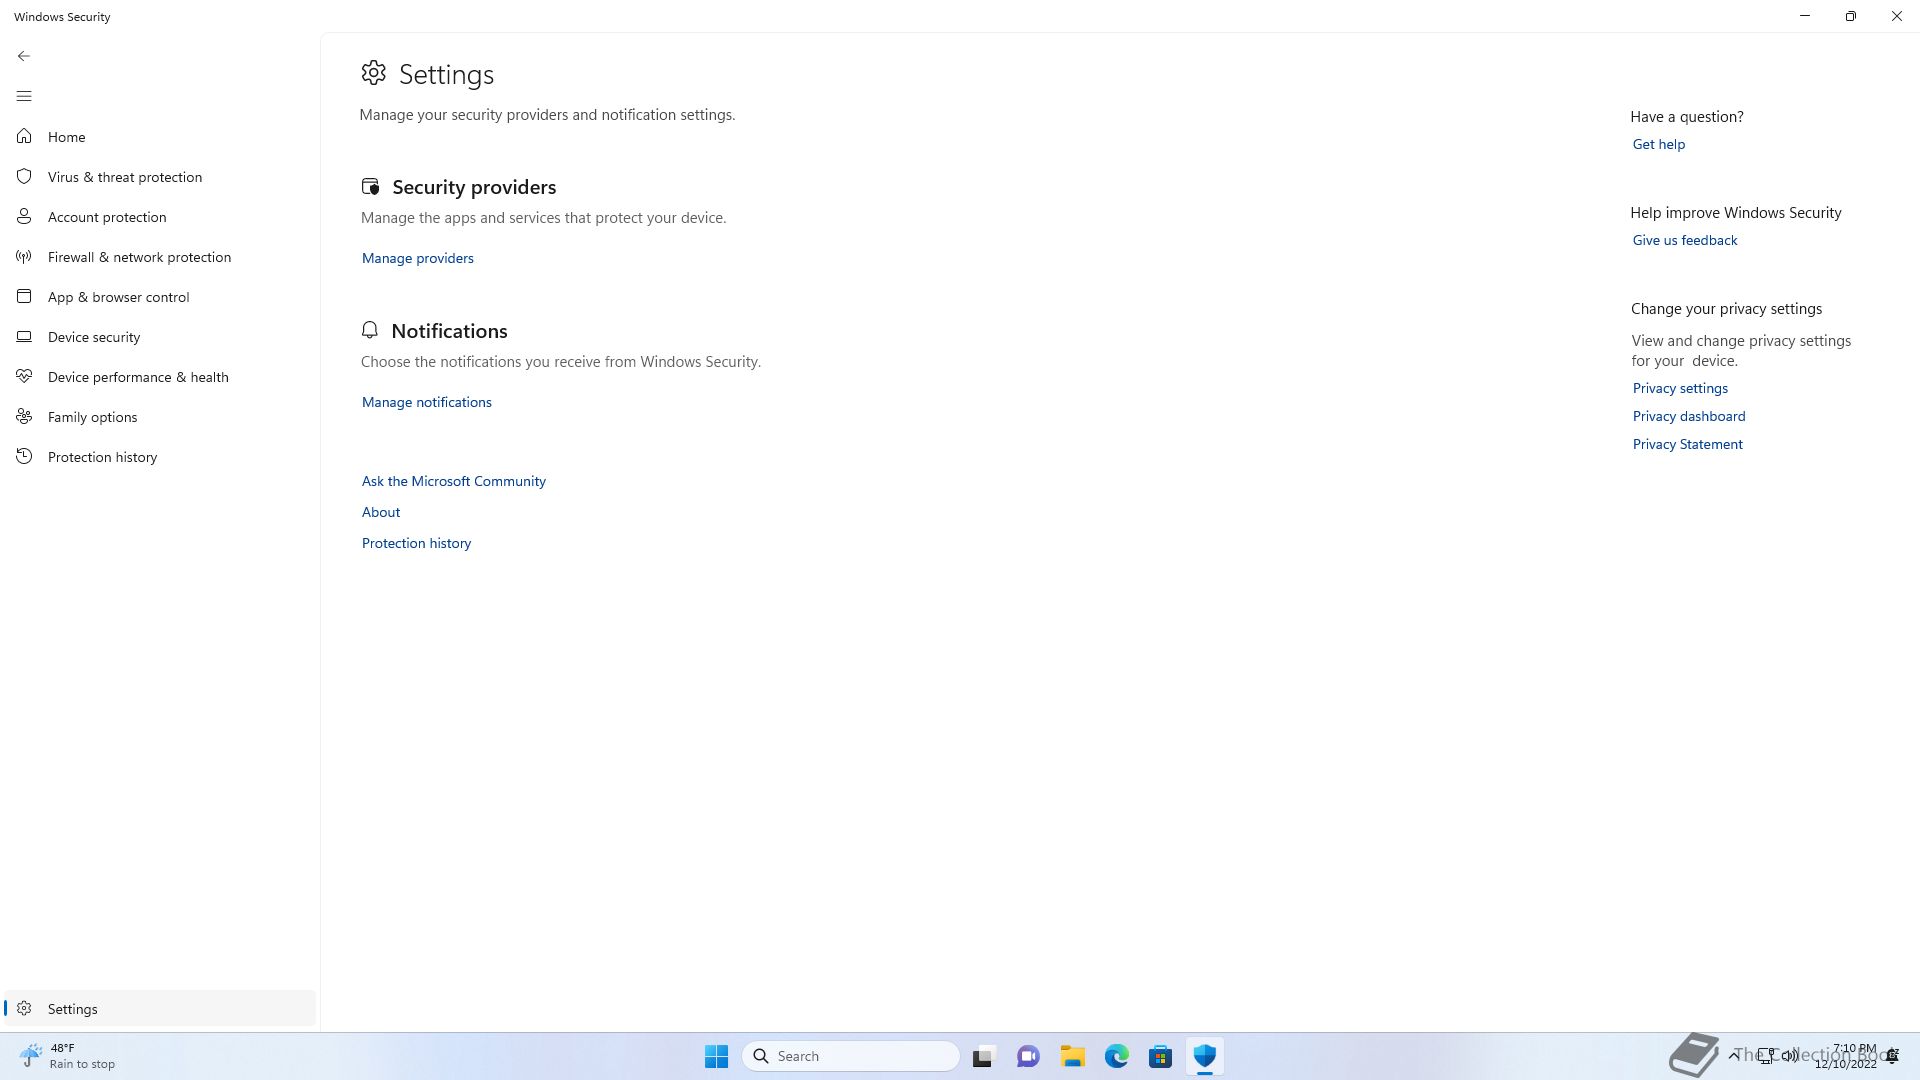
Task: Open Protection history link in main pane
Action: pyautogui.click(x=416, y=543)
